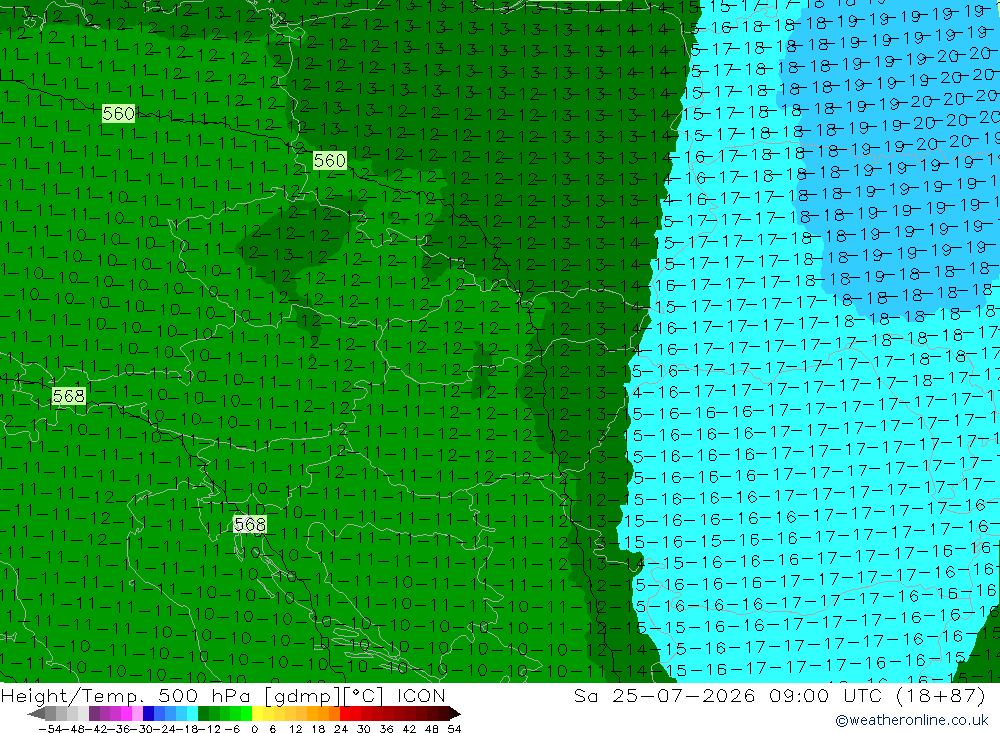
Task: Pick the bright yellow legend swatch above the 0 label
Action: tap(258, 713)
